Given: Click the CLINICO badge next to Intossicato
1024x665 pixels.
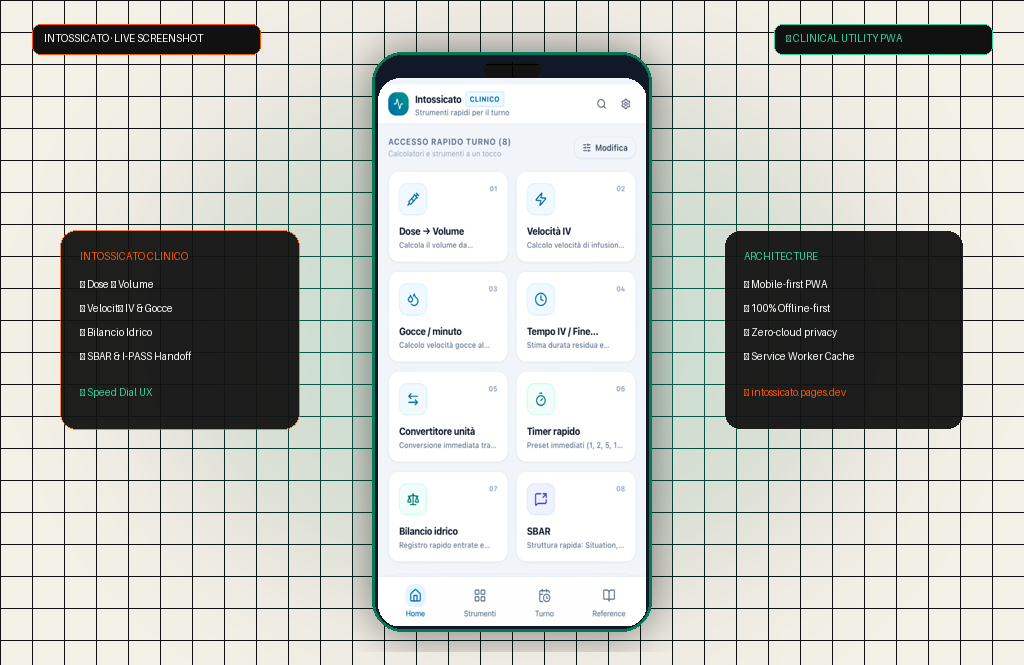Looking at the screenshot, I should tap(485, 99).
